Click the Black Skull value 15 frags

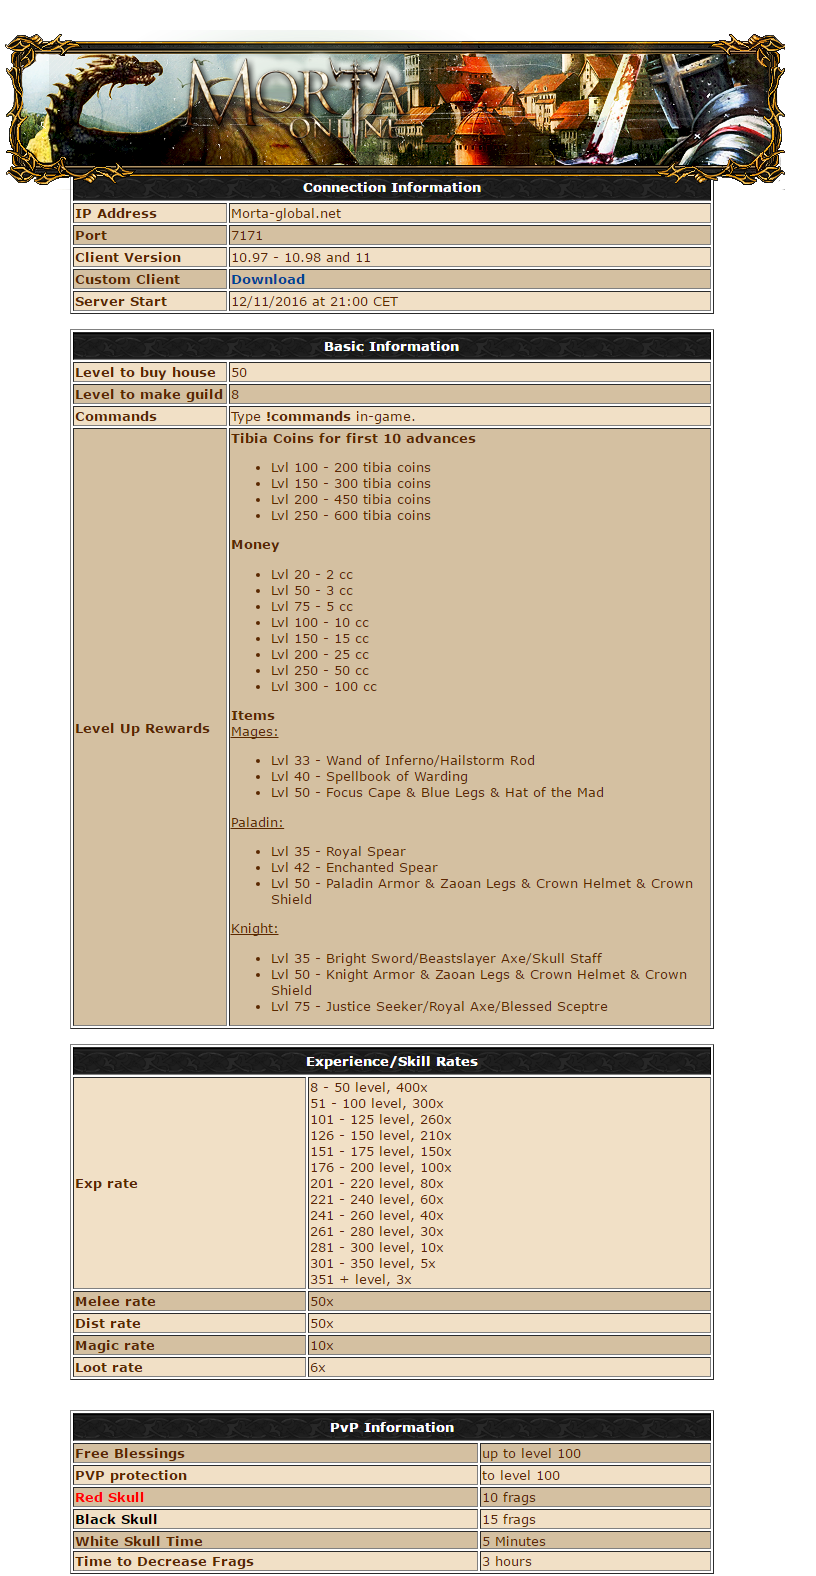click(x=509, y=1520)
